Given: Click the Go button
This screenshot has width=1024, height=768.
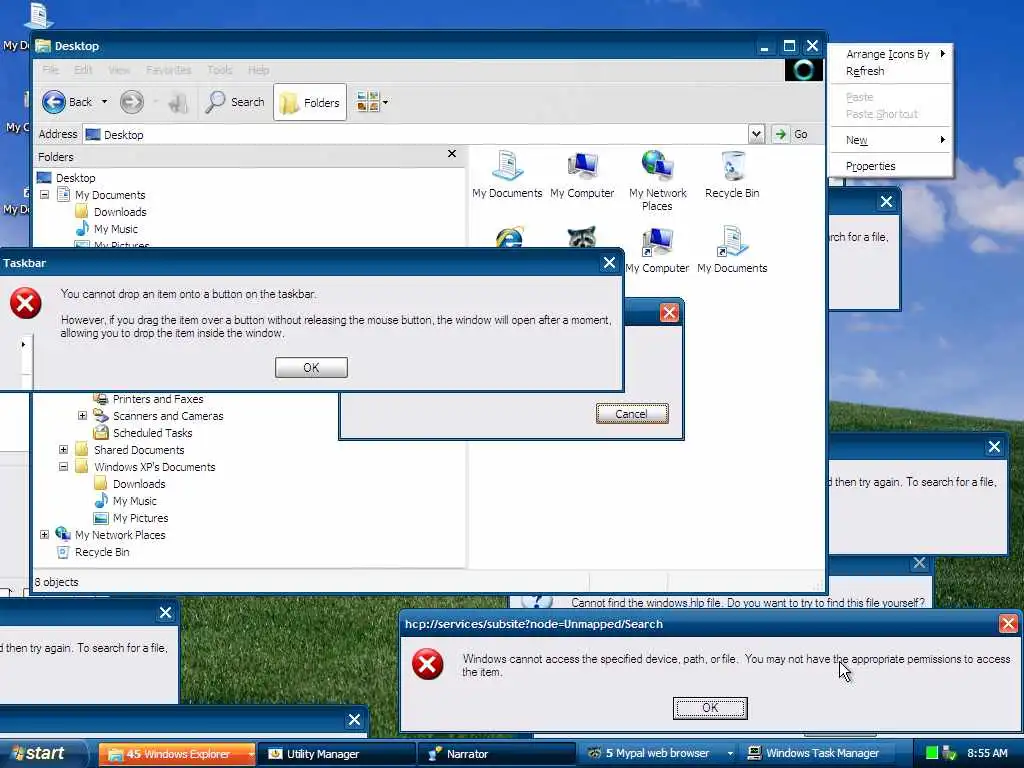Looking at the screenshot, I should point(791,134).
